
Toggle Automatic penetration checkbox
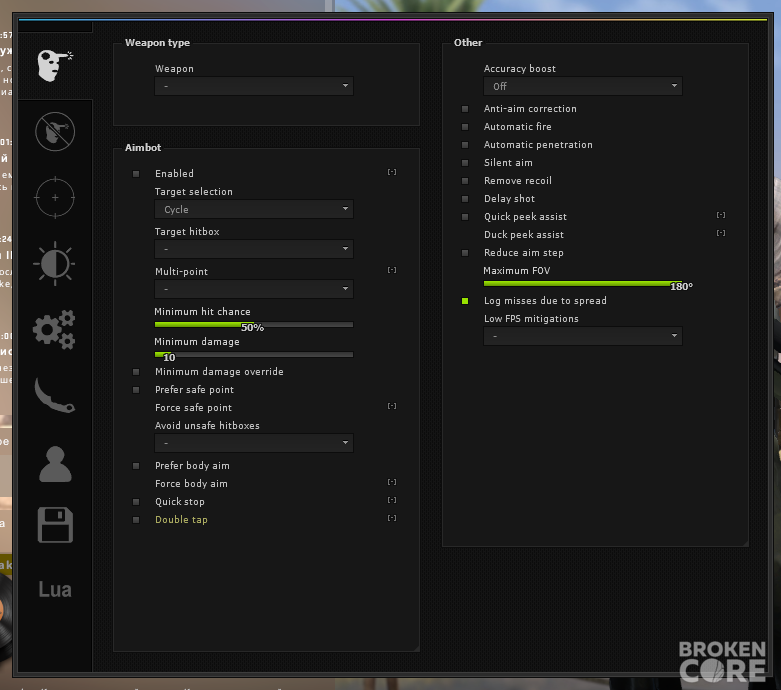465,145
